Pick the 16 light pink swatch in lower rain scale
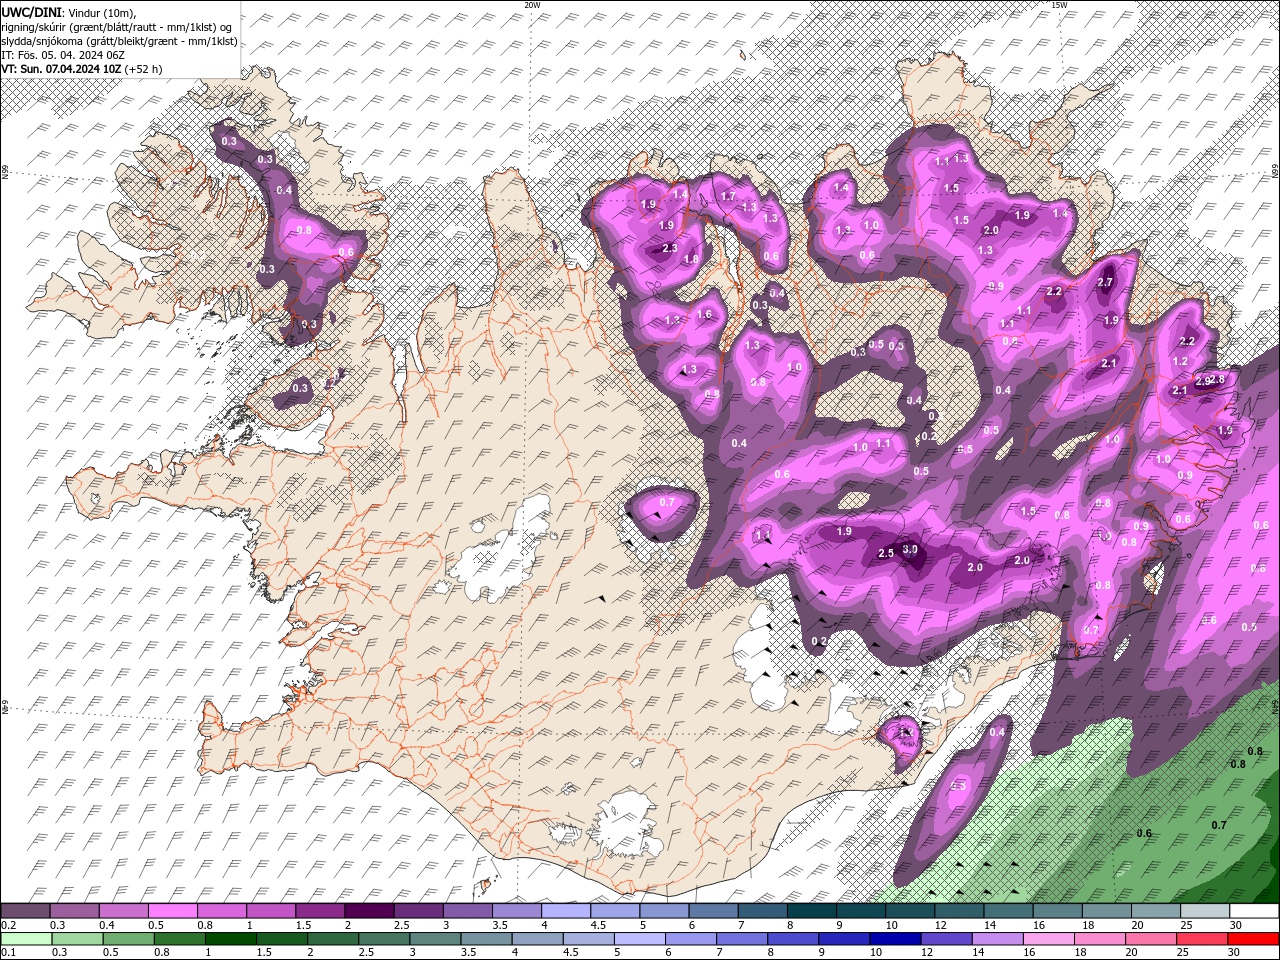 (1049, 939)
